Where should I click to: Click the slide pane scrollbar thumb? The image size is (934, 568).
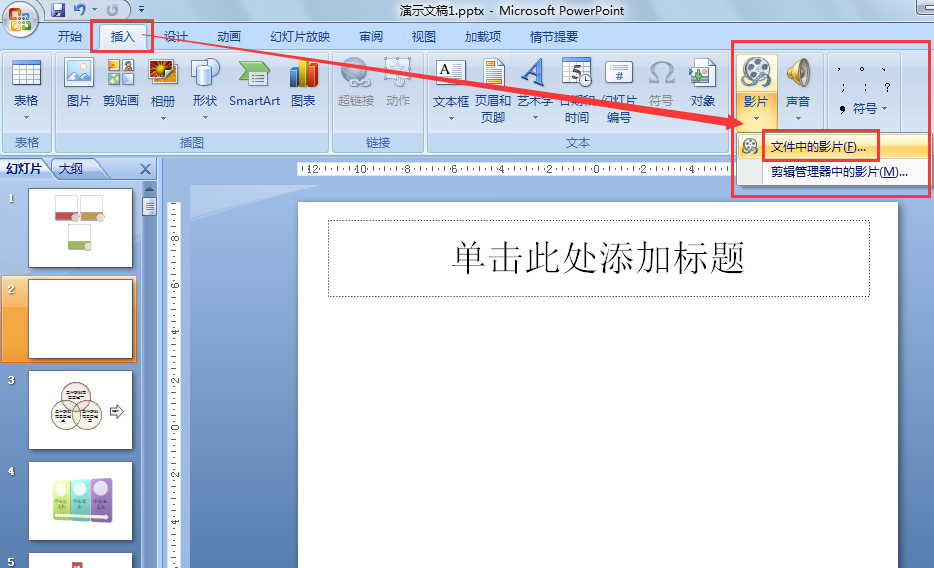(x=150, y=206)
